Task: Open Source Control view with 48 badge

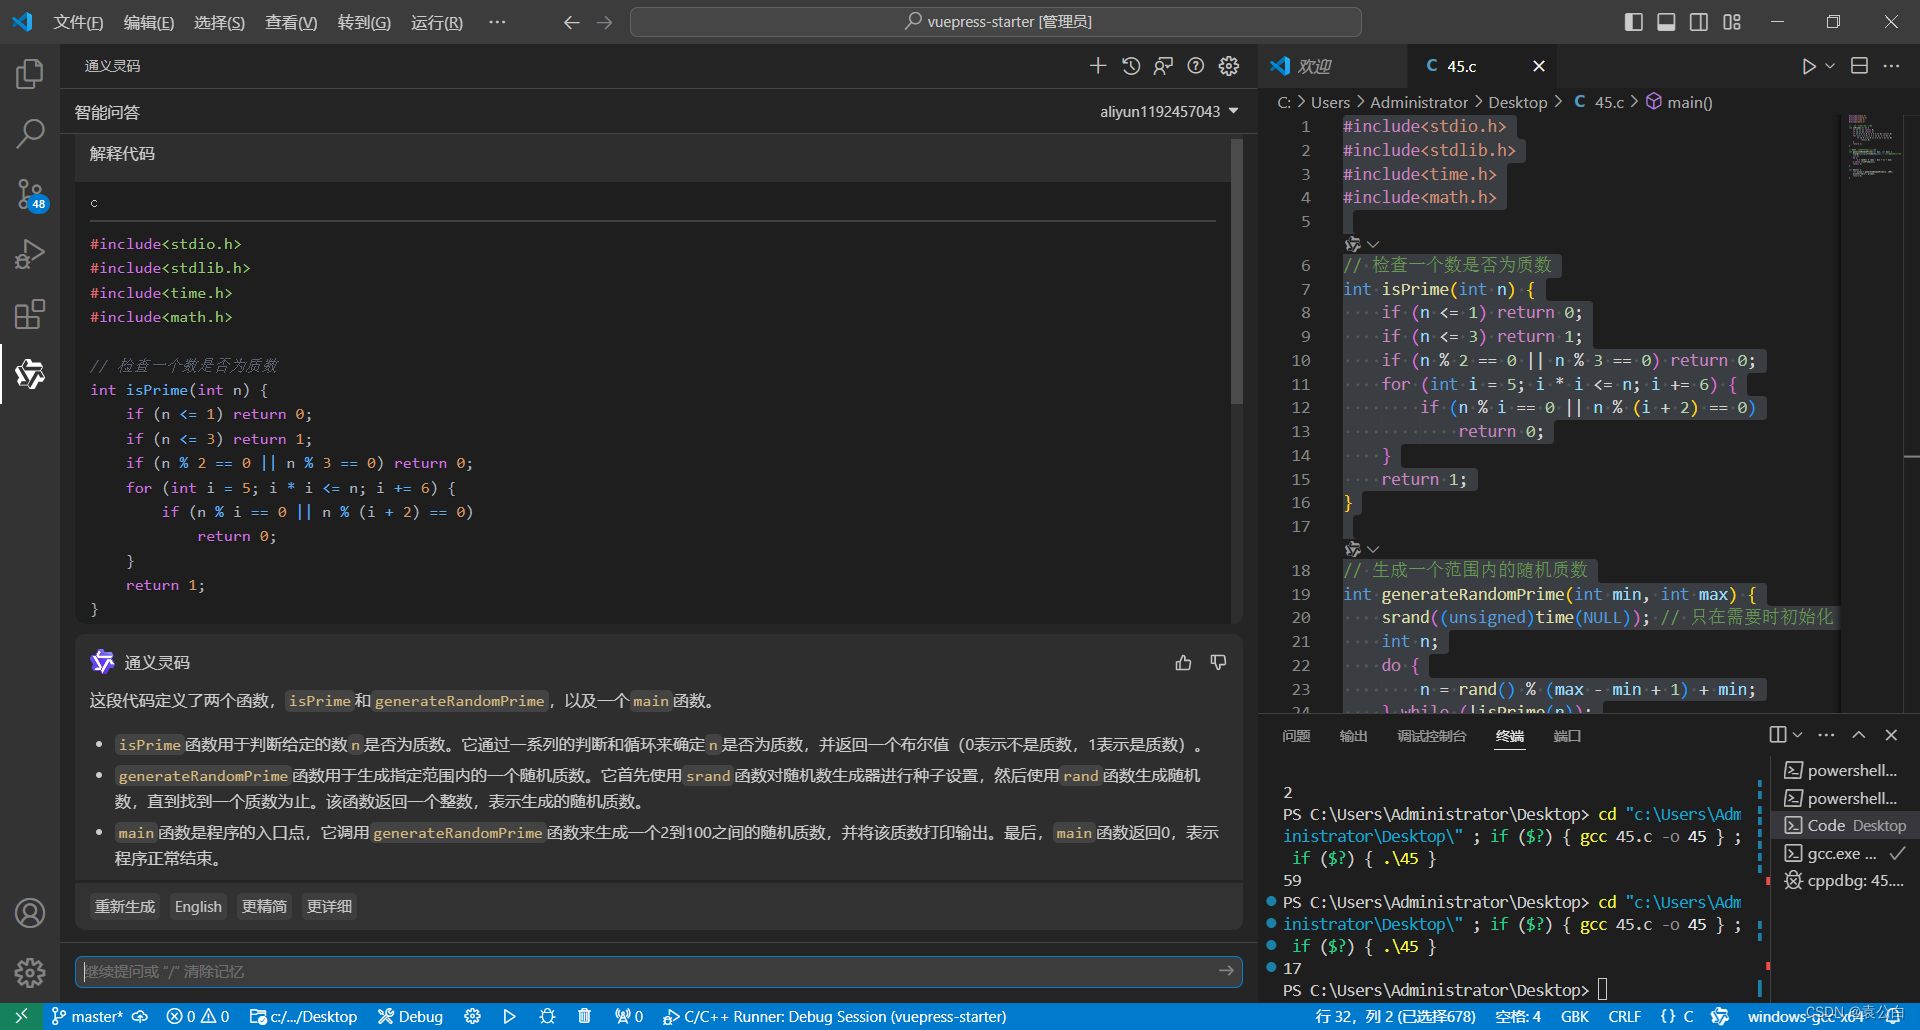Action: pyautogui.click(x=30, y=194)
